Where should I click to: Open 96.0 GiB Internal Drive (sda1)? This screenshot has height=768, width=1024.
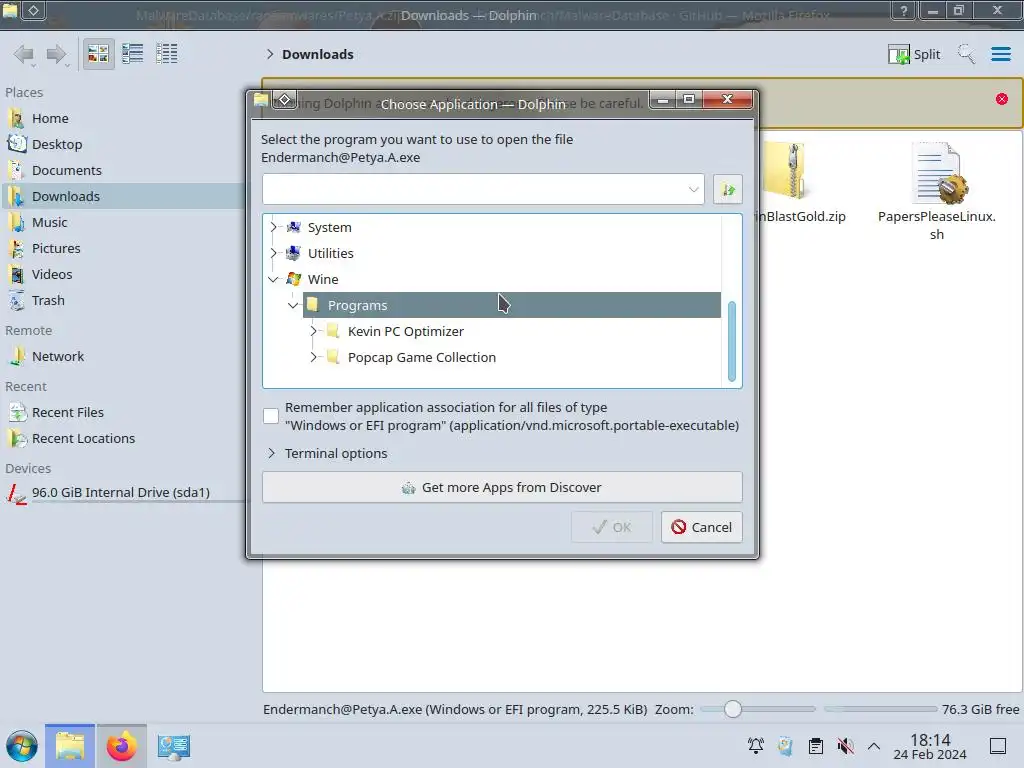pos(121,492)
